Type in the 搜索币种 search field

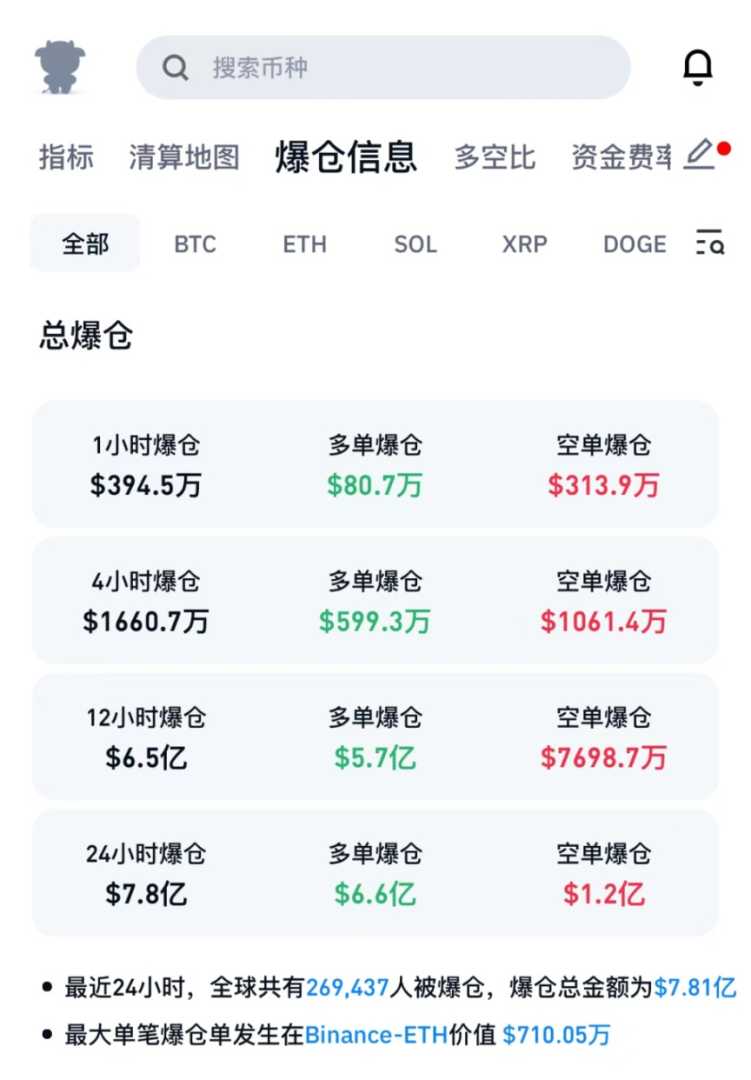[400, 68]
